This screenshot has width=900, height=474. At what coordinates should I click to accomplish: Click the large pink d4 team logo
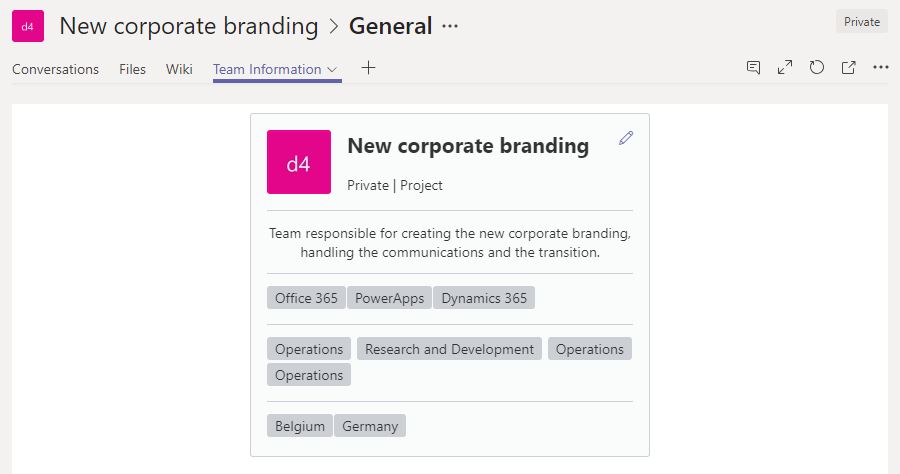299,162
